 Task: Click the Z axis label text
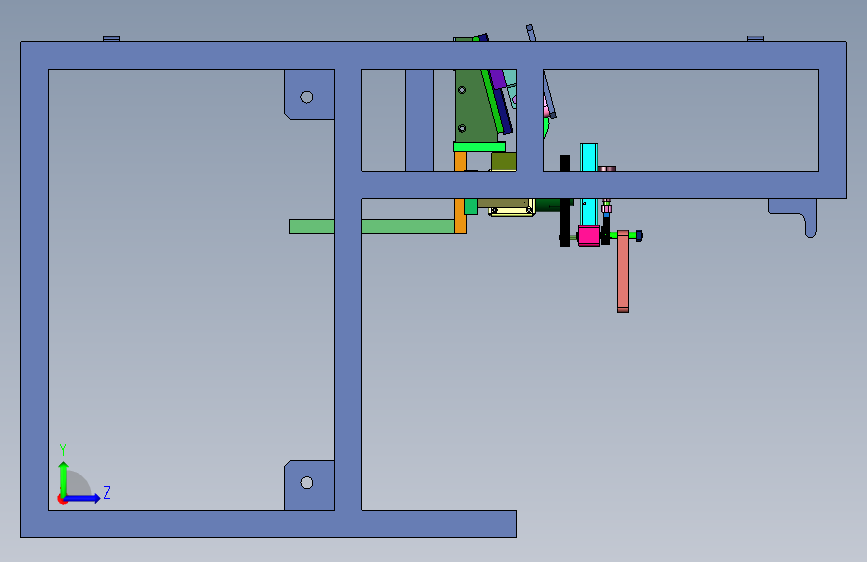pyautogui.click(x=107, y=492)
